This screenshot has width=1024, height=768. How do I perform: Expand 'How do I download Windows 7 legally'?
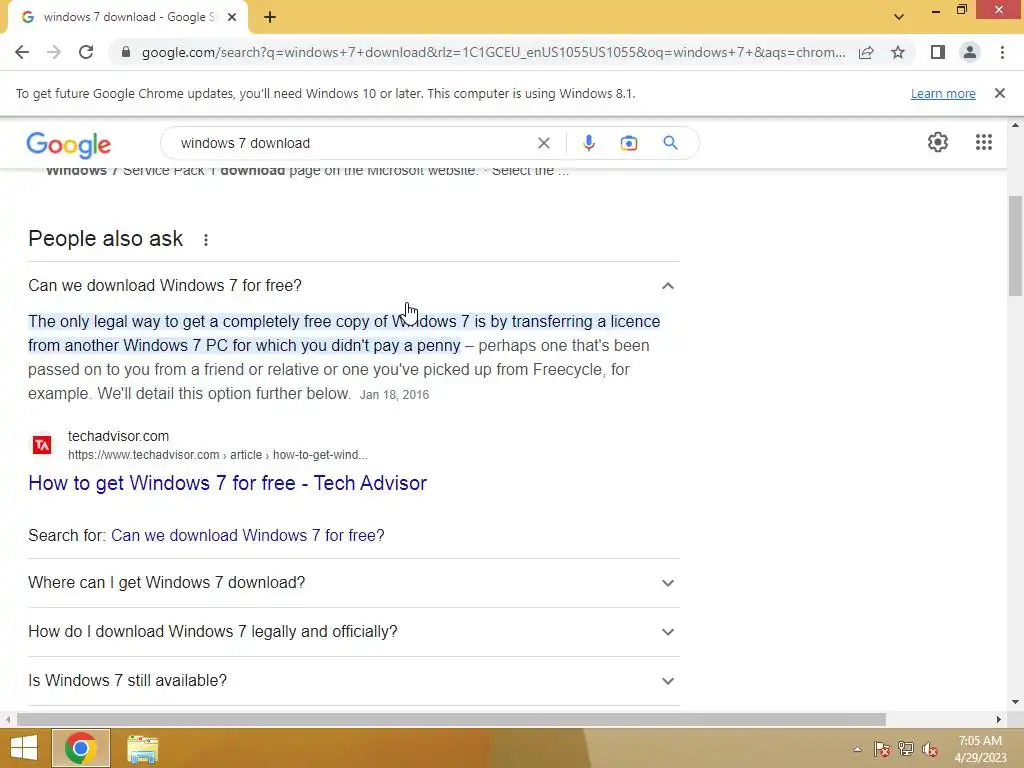coord(353,632)
